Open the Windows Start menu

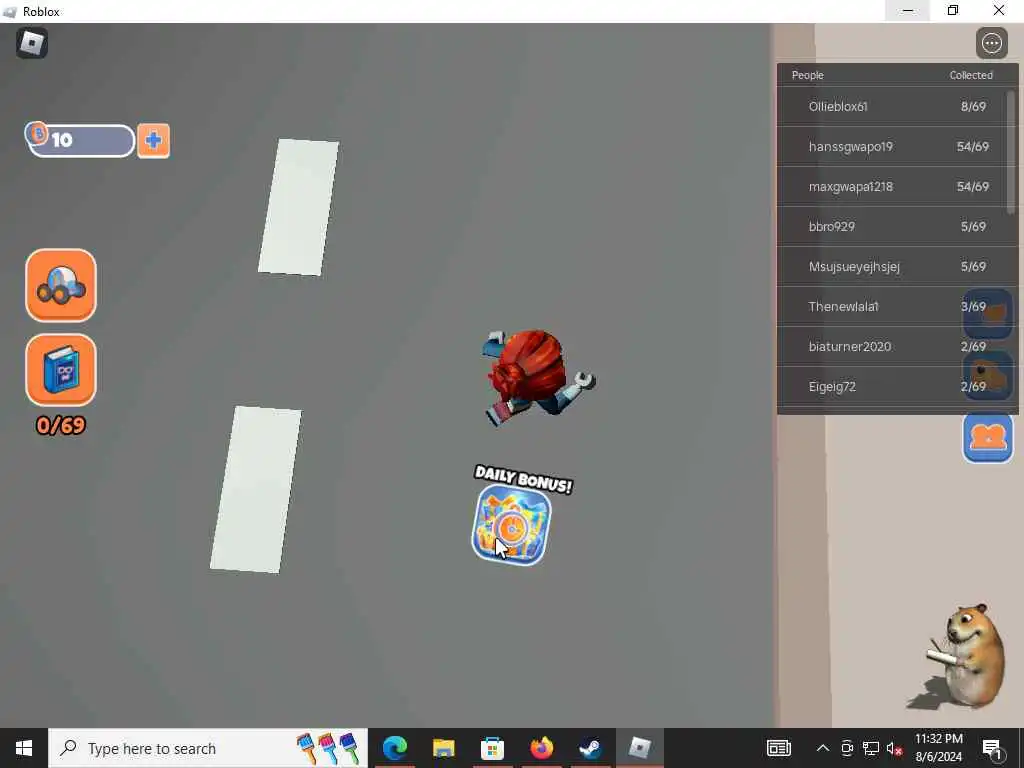pos(24,748)
